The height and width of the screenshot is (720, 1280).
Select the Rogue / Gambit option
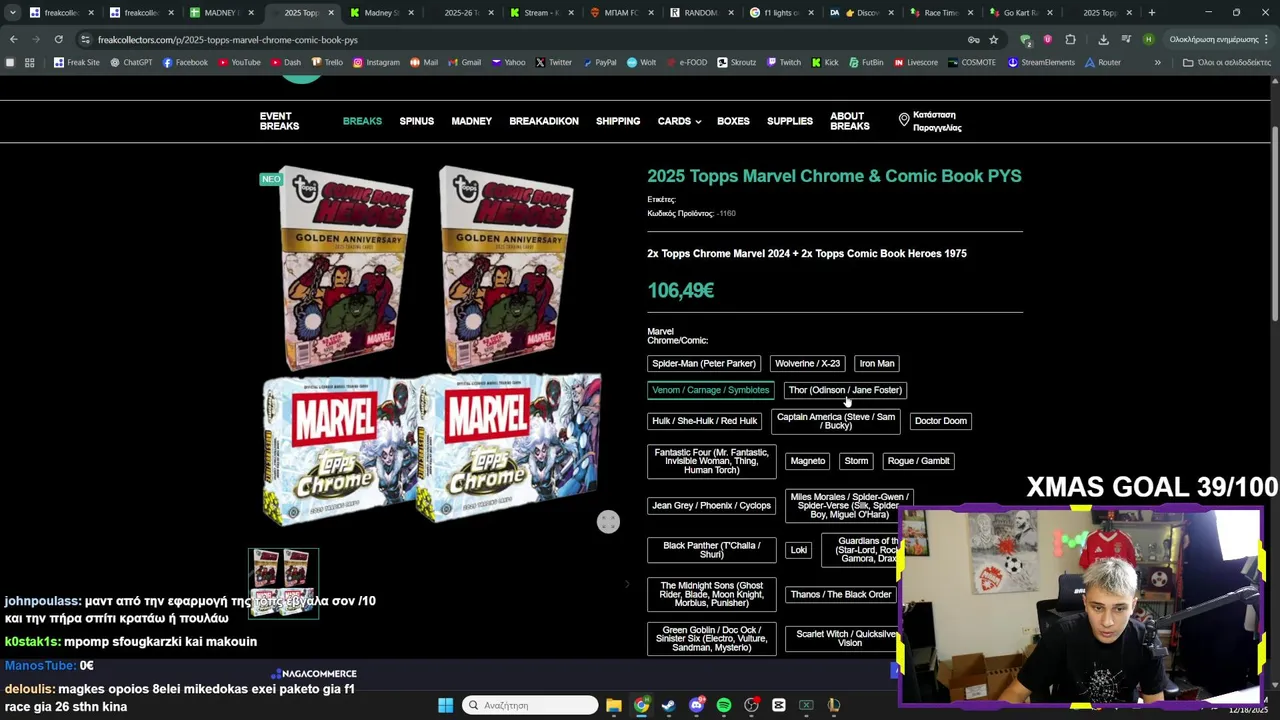pyautogui.click(x=919, y=461)
